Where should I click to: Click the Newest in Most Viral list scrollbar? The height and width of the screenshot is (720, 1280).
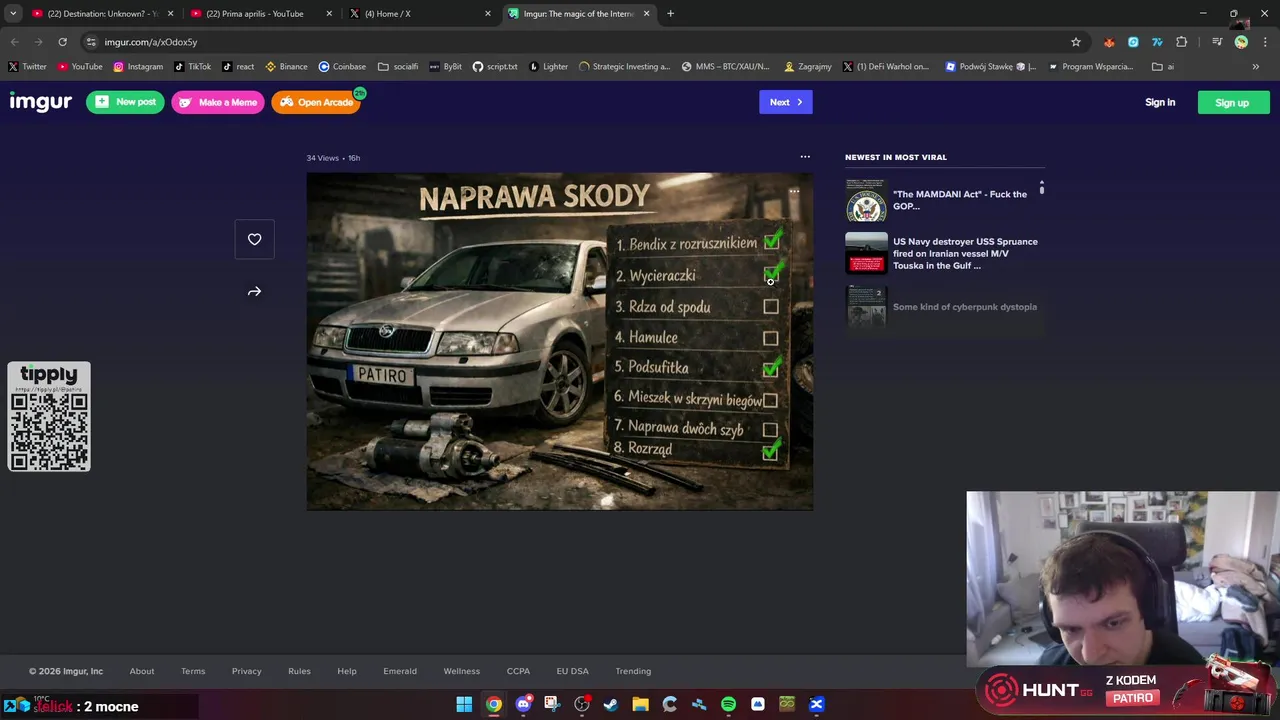[x=1041, y=188]
